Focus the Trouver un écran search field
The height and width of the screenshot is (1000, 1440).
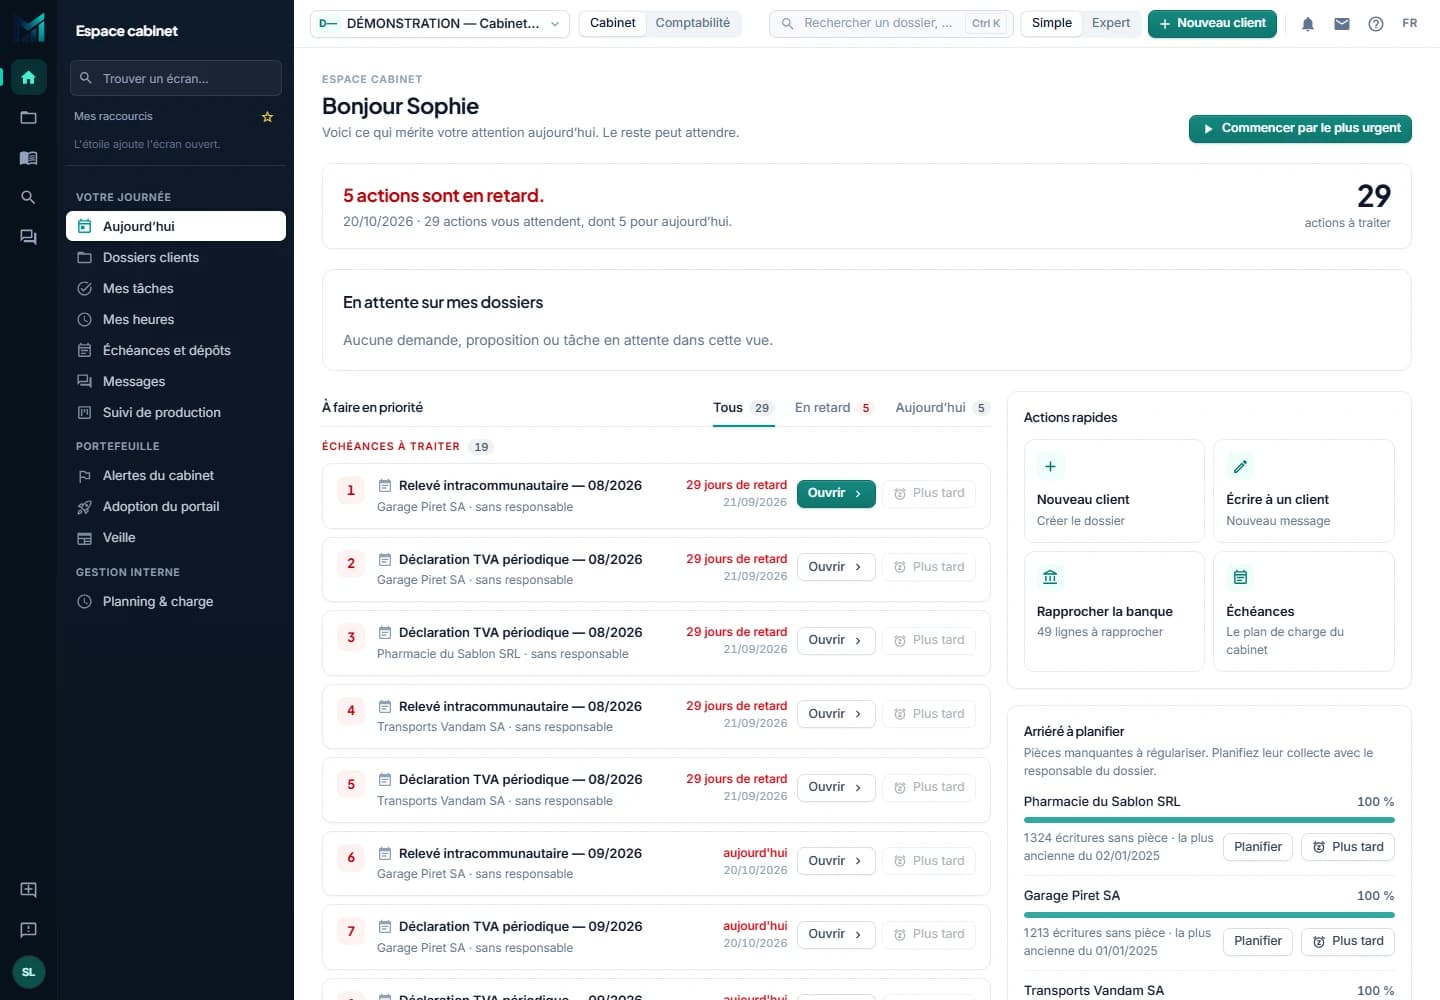point(176,78)
